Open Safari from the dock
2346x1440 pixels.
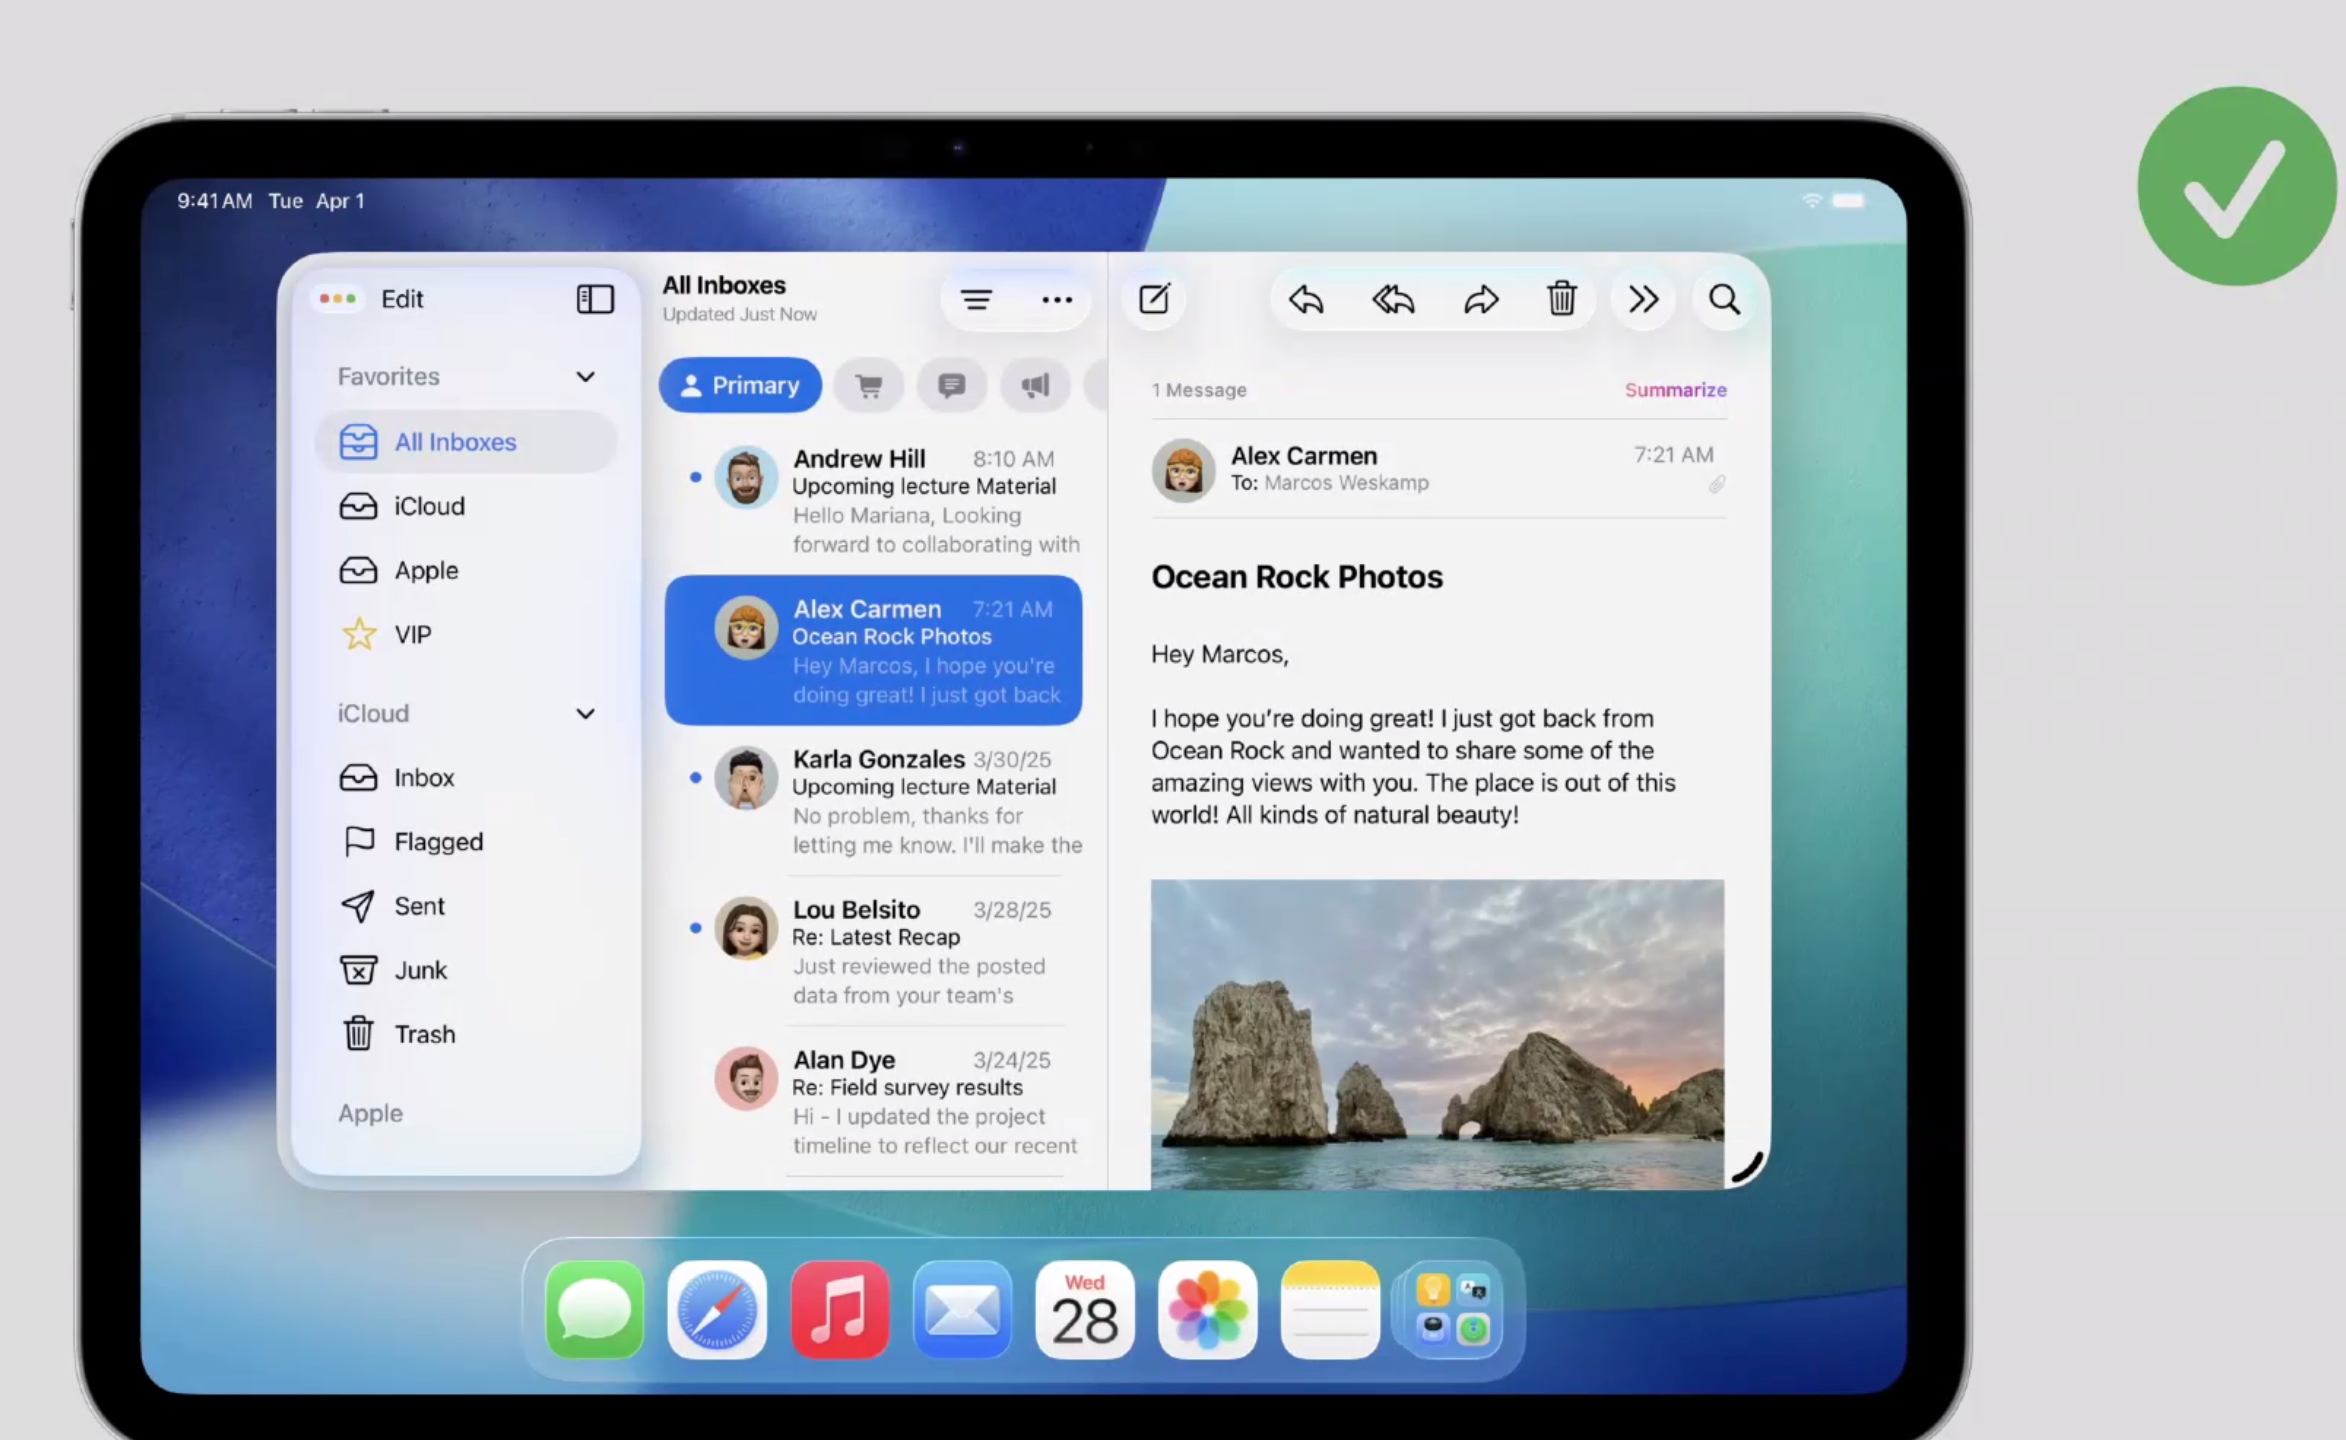(x=717, y=1310)
